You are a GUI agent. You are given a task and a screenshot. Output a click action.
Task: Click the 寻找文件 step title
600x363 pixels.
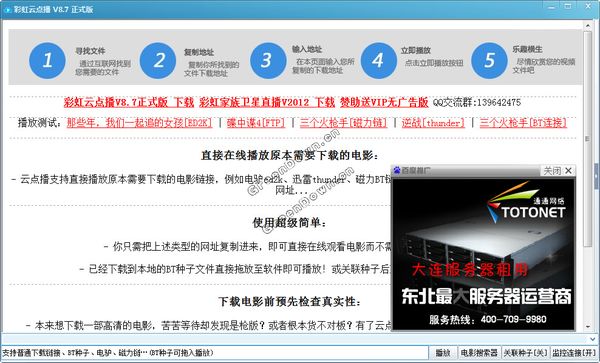[90, 50]
